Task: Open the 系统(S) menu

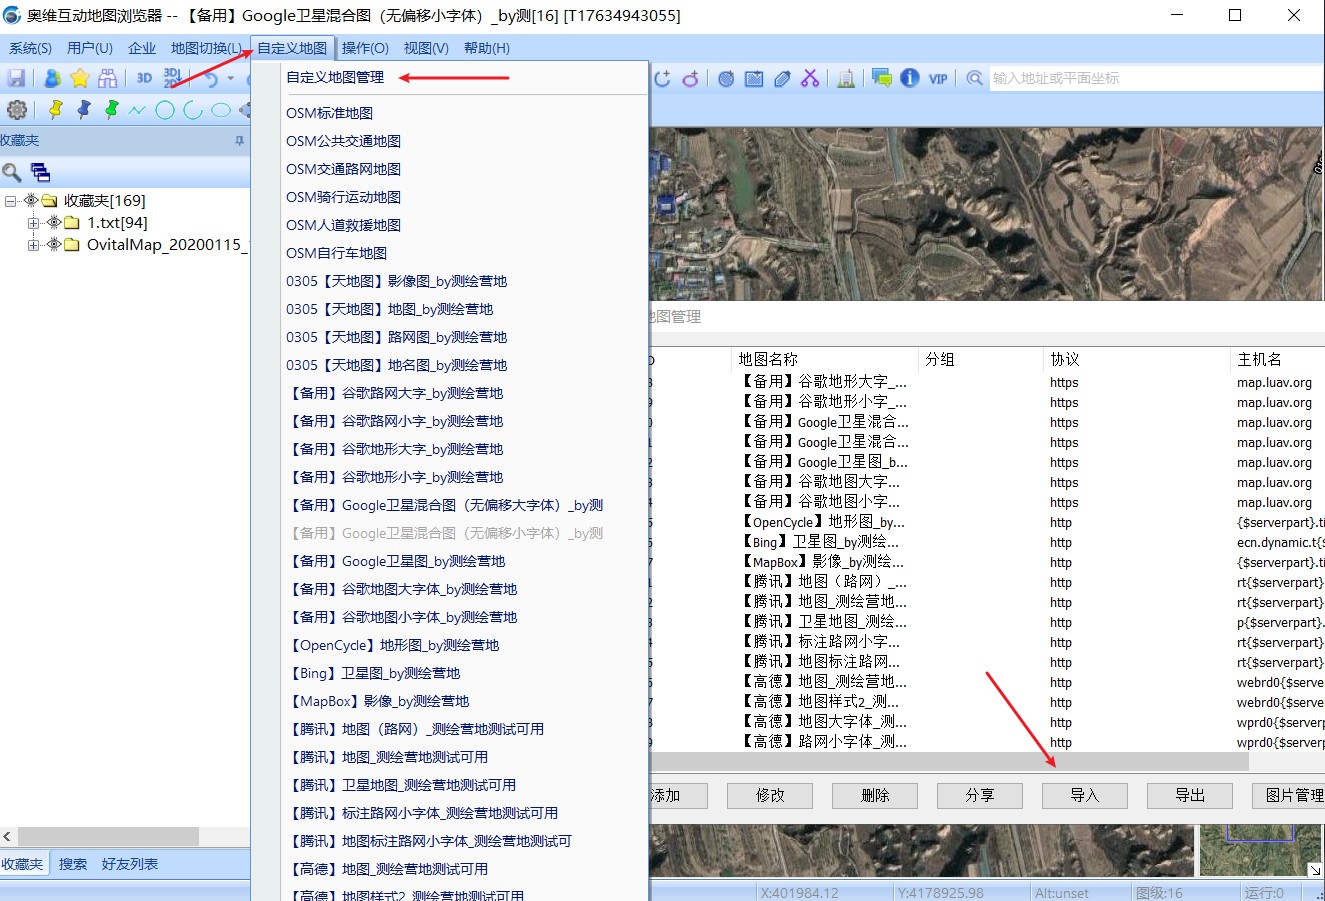Action: [x=30, y=48]
